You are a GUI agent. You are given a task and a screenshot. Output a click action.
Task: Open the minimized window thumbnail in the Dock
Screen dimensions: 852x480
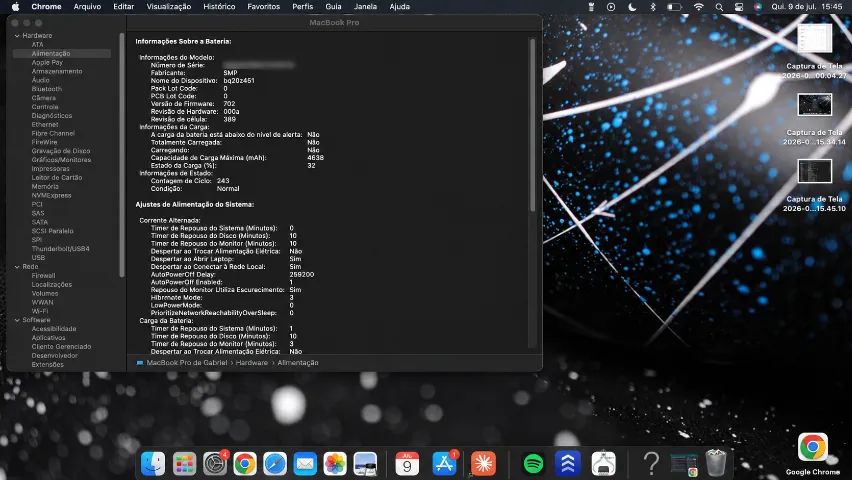click(x=684, y=465)
